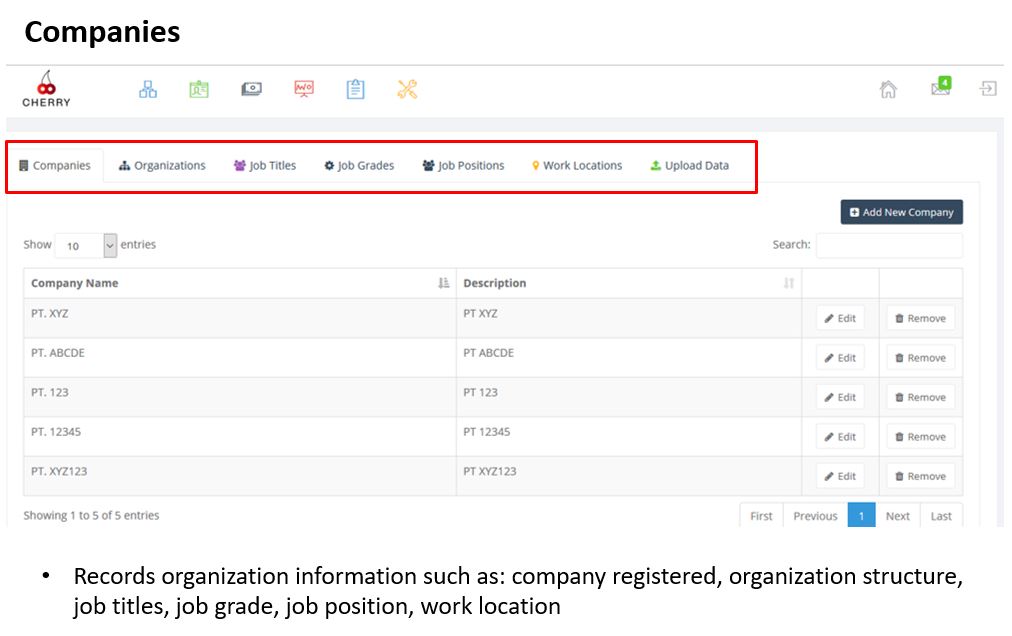Open the red presentation board icon
Image resolution: width=1012 pixels, height=636 pixels.
304,89
